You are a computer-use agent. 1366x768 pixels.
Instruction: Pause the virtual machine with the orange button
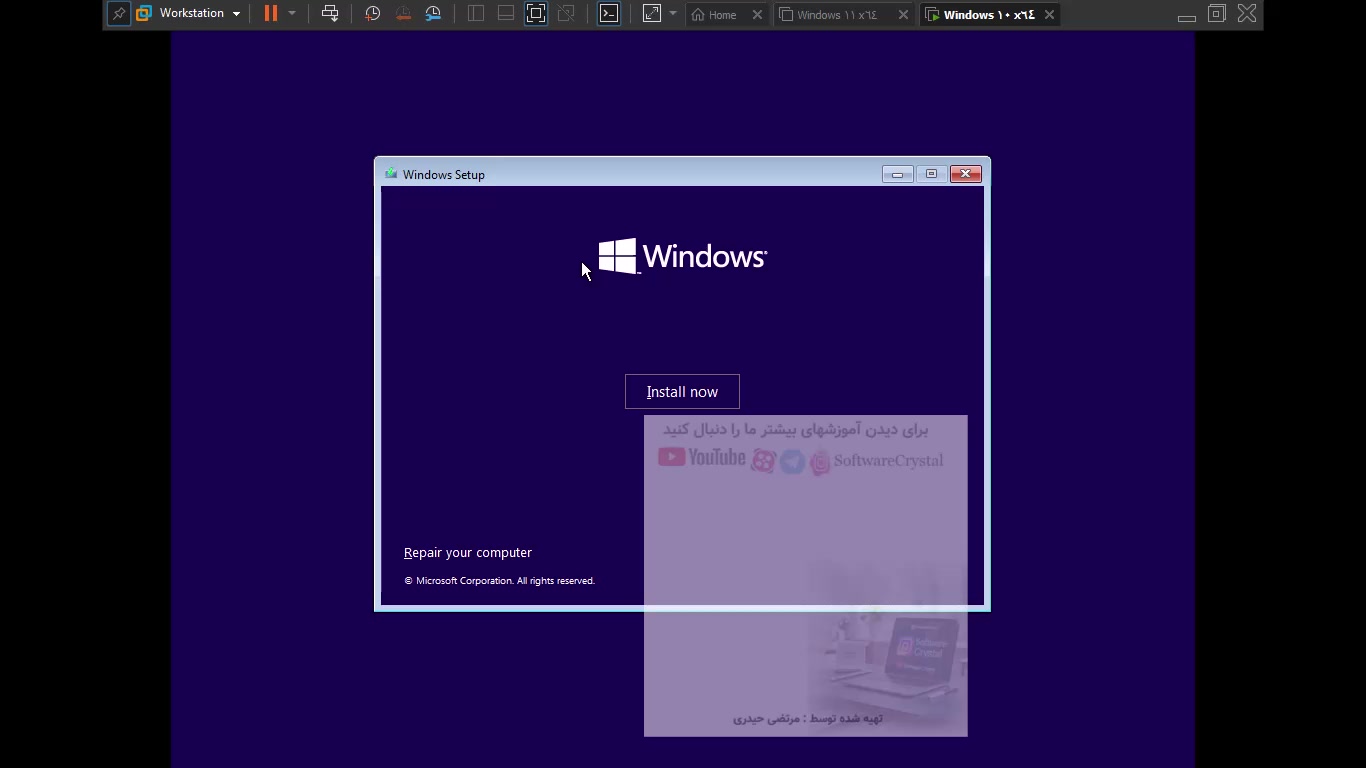point(271,14)
